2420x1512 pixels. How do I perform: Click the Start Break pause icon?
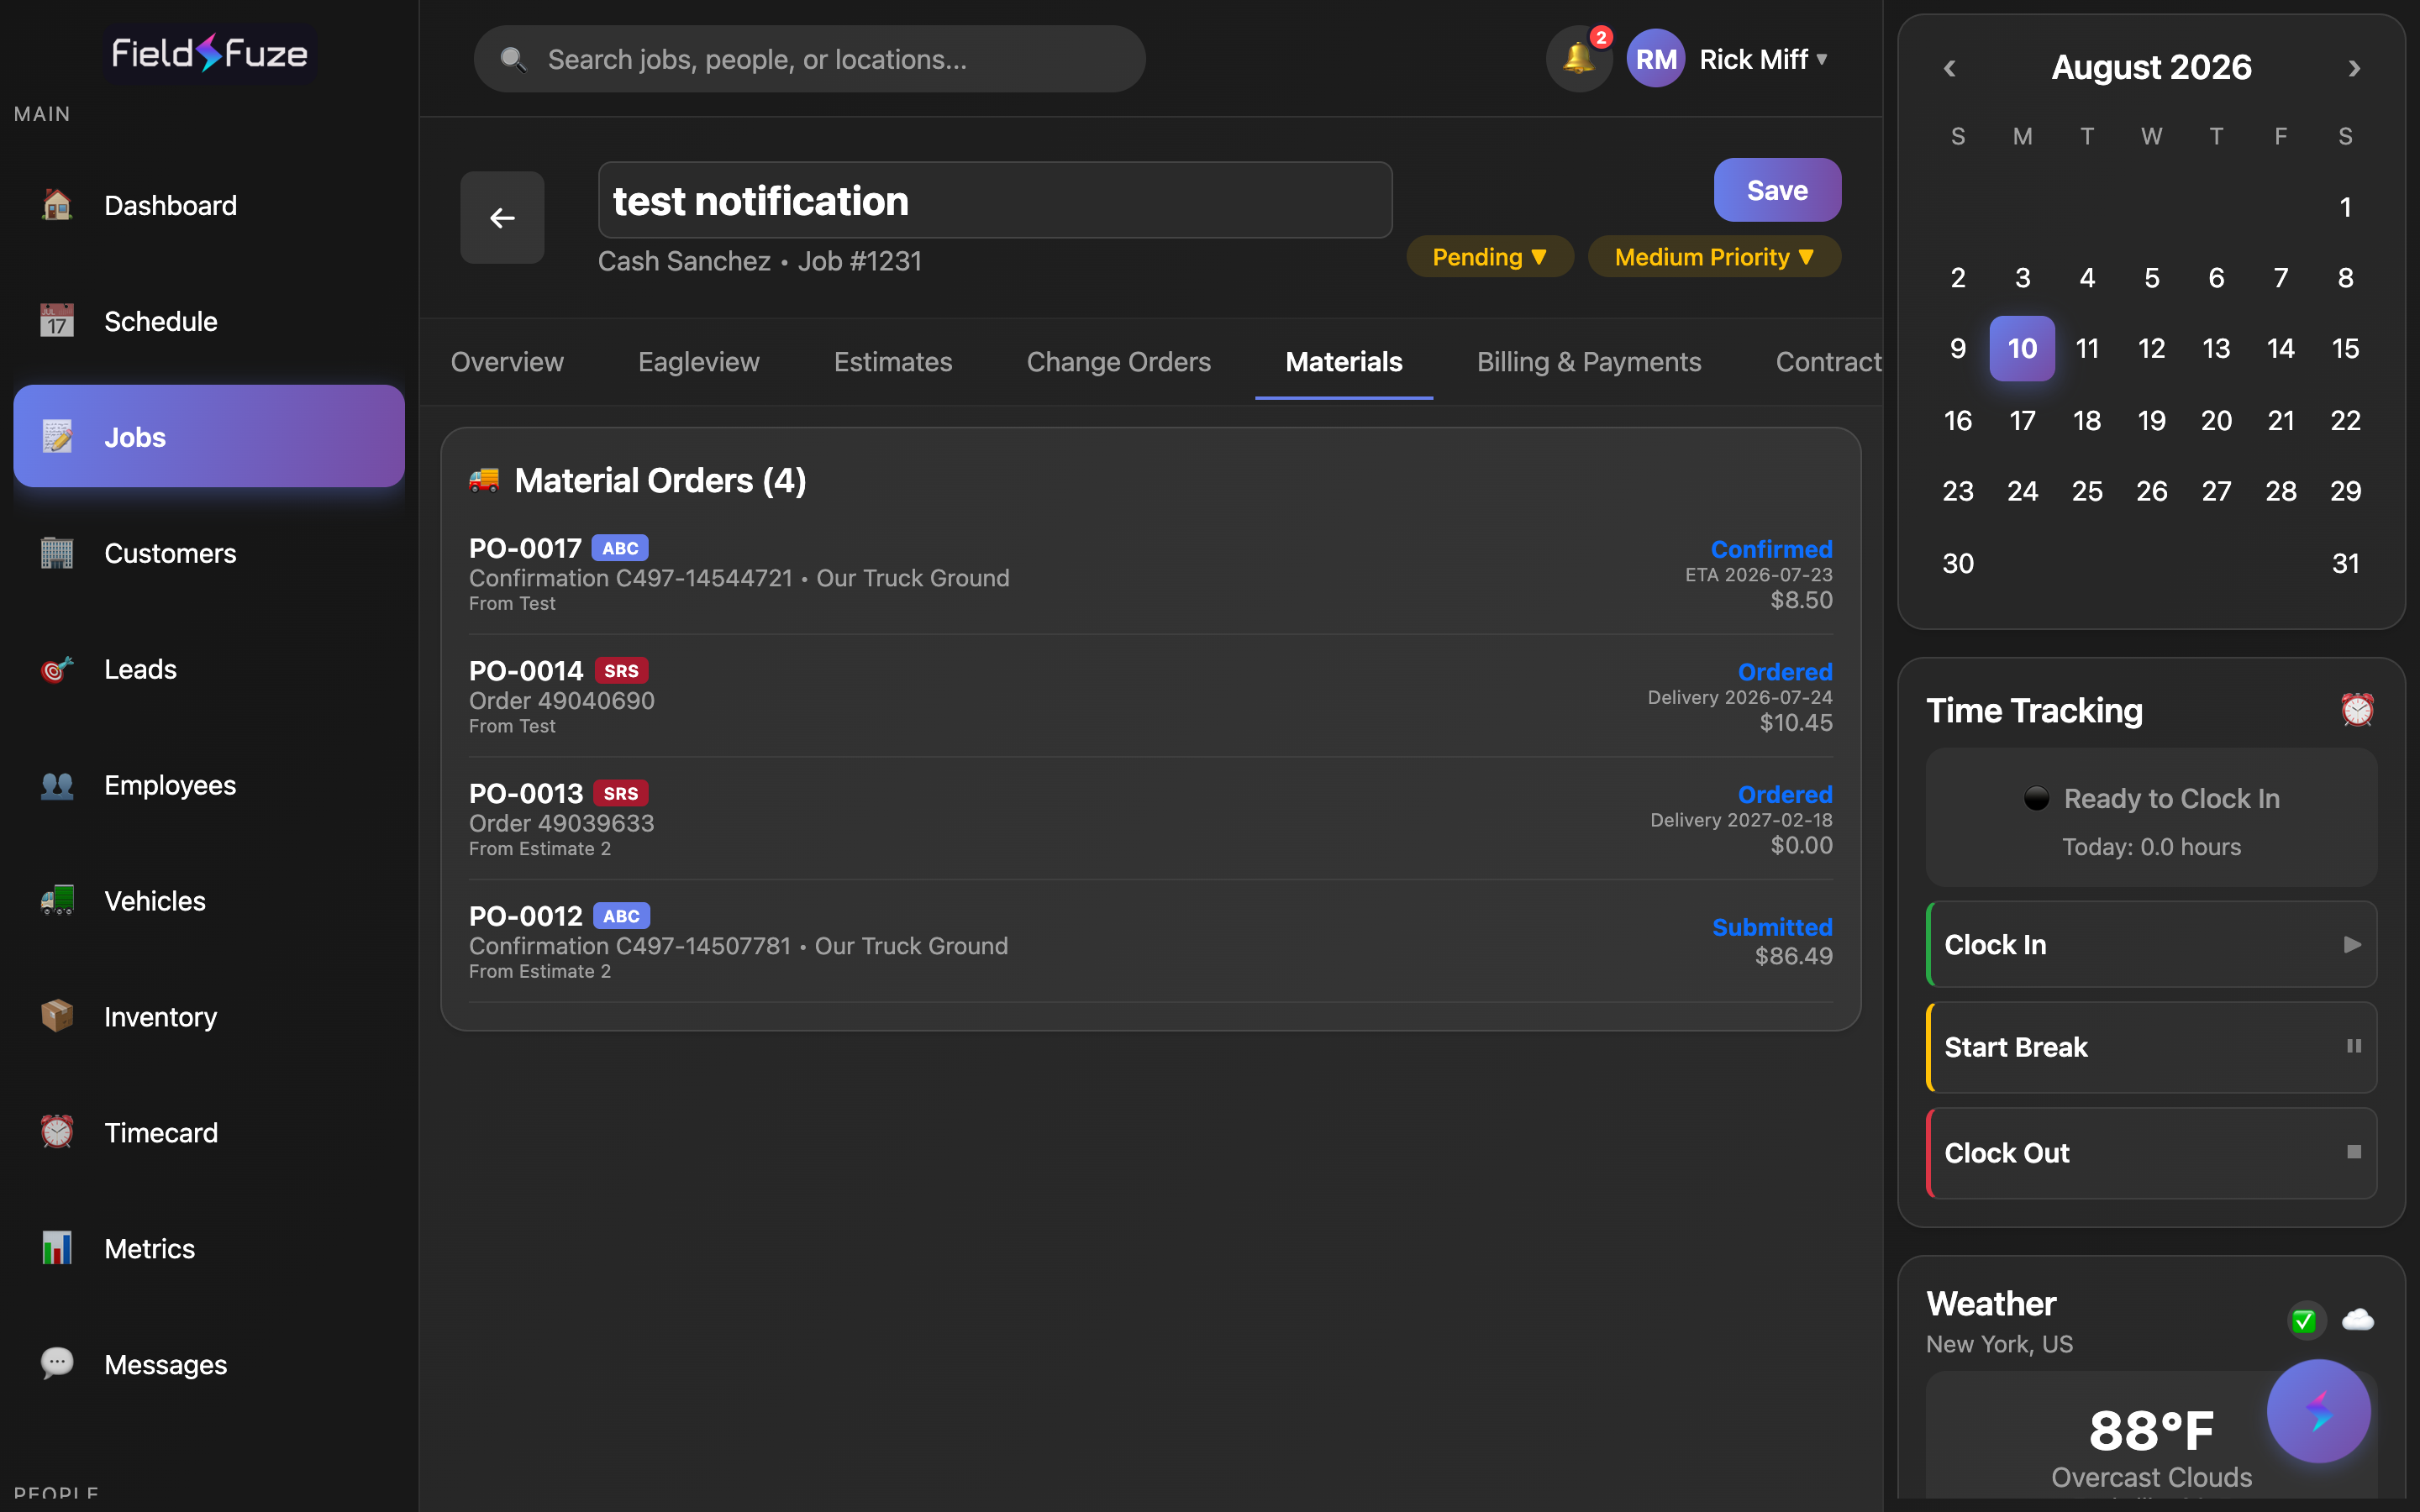click(2354, 1046)
